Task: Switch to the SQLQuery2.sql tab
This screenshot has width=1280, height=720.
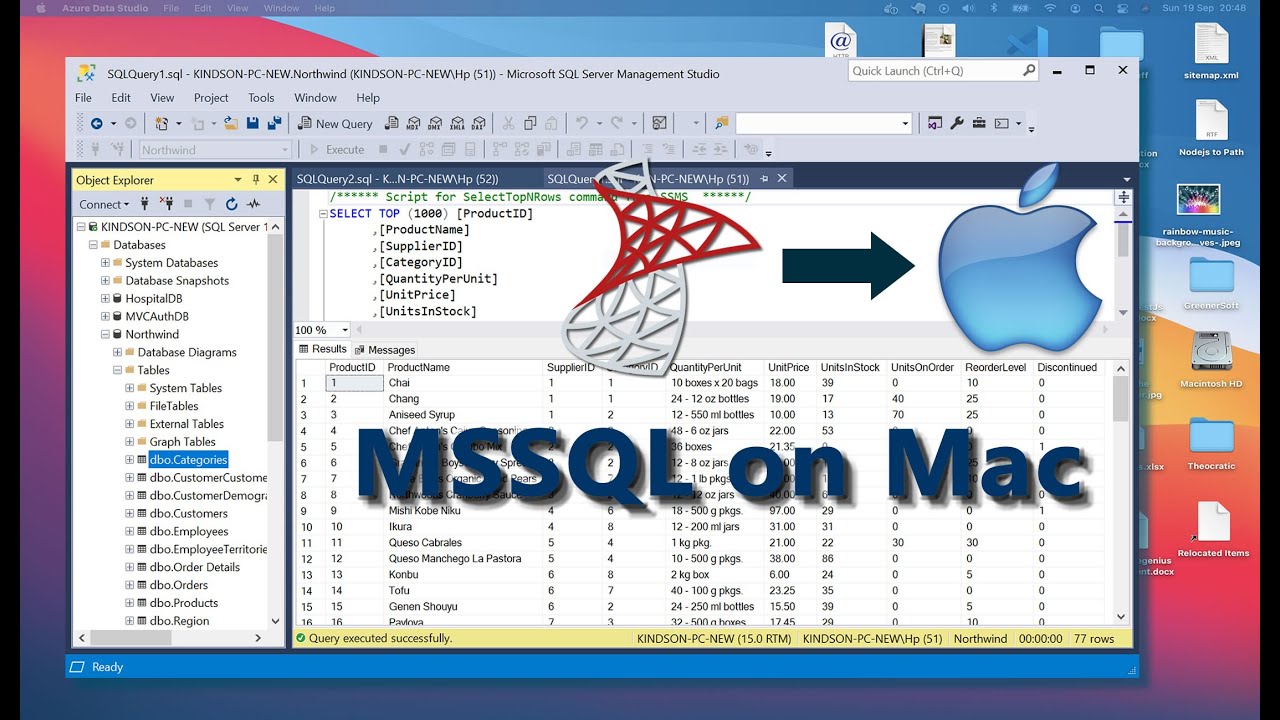Action: pyautogui.click(x=397, y=178)
